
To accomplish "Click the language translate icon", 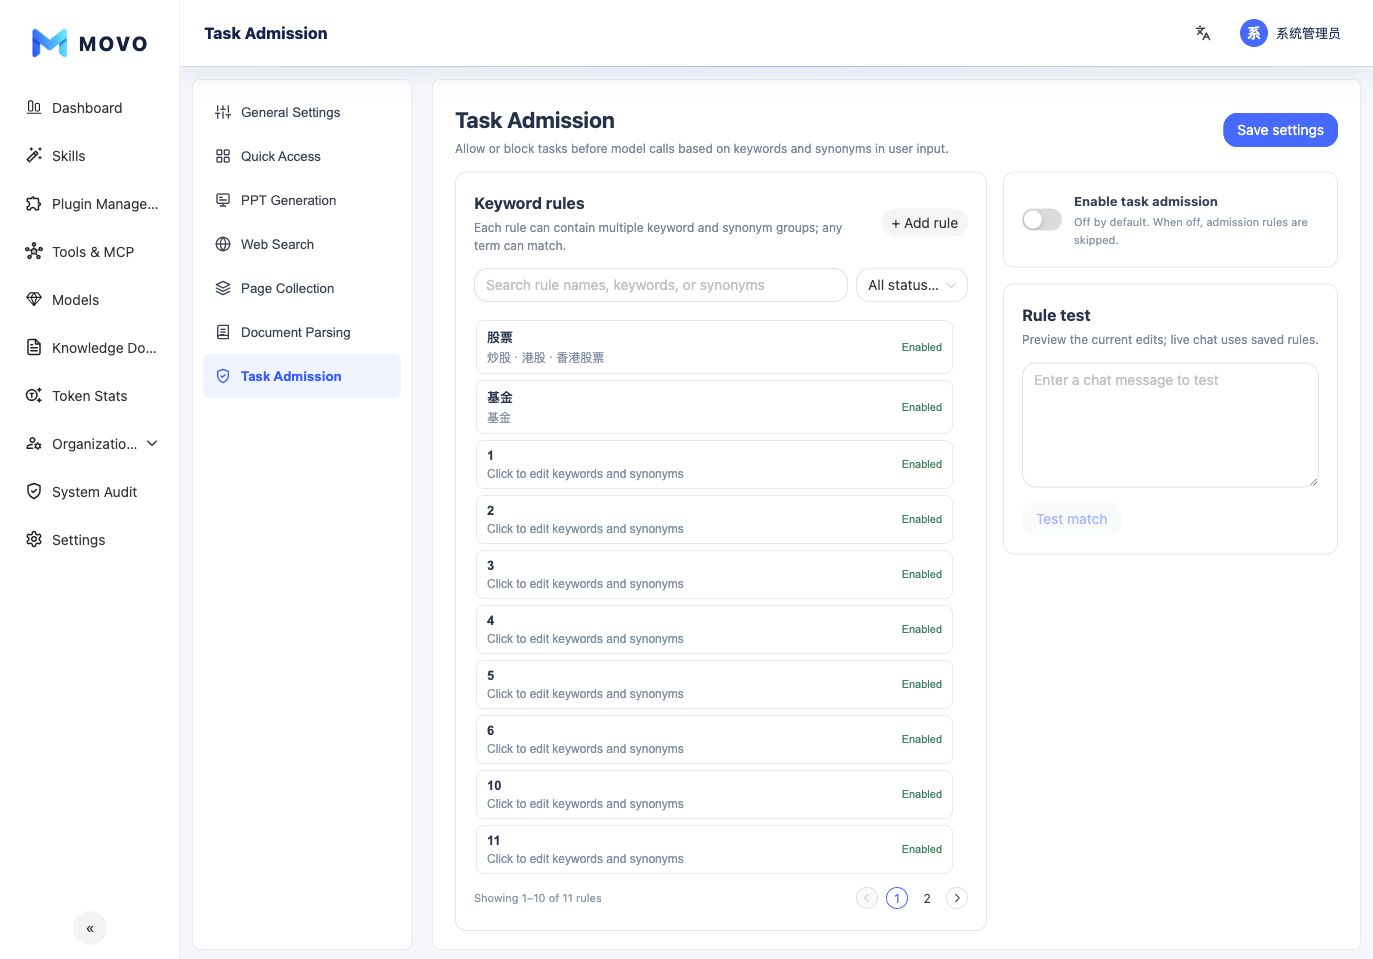I will [1203, 33].
